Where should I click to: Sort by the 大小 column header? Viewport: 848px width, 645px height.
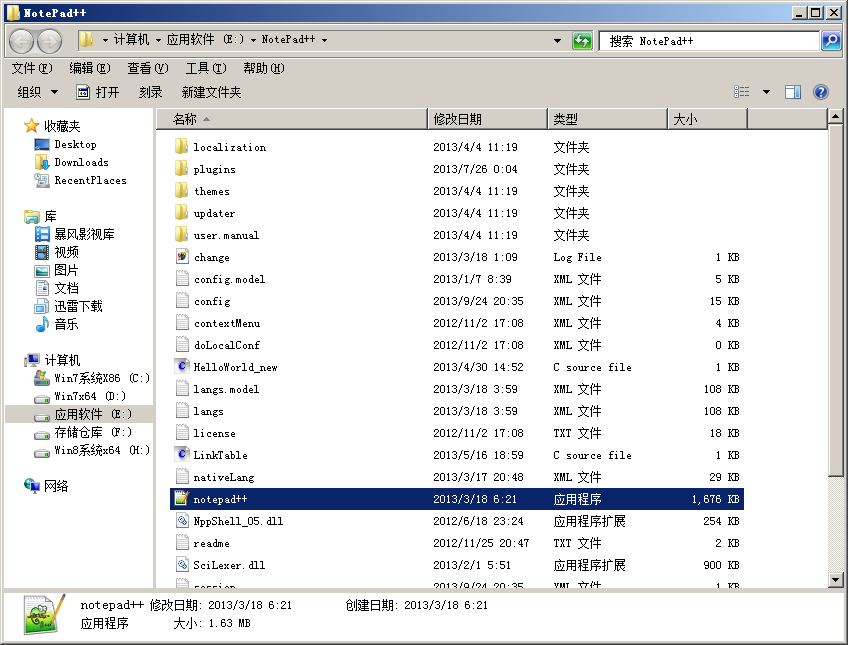(x=707, y=119)
